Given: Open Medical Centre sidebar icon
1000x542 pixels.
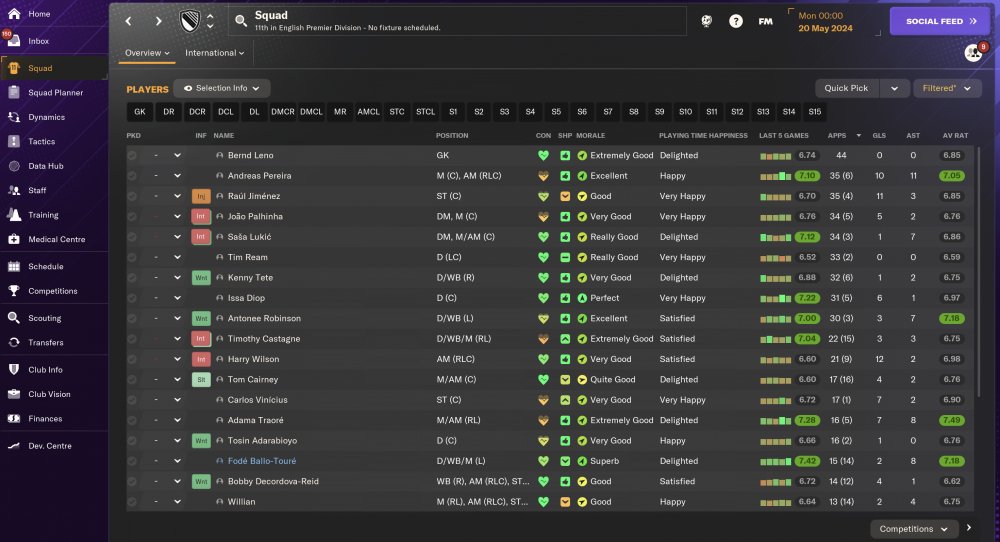Looking at the screenshot, I should click(14, 239).
